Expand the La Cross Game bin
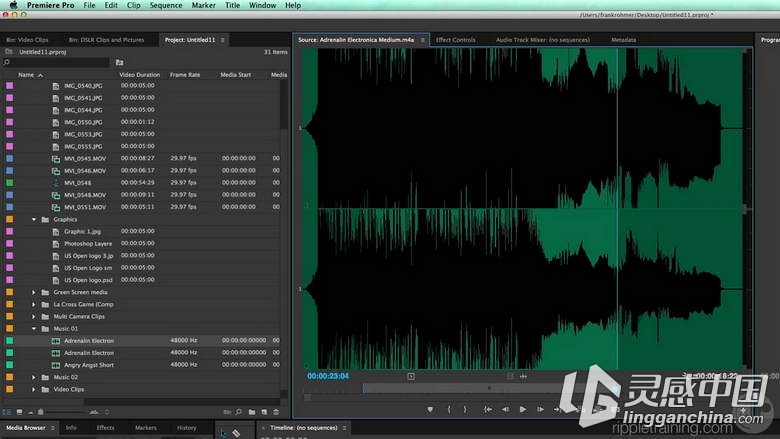Image resolution: width=780 pixels, height=439 pixels. click(x=34, y=304)
